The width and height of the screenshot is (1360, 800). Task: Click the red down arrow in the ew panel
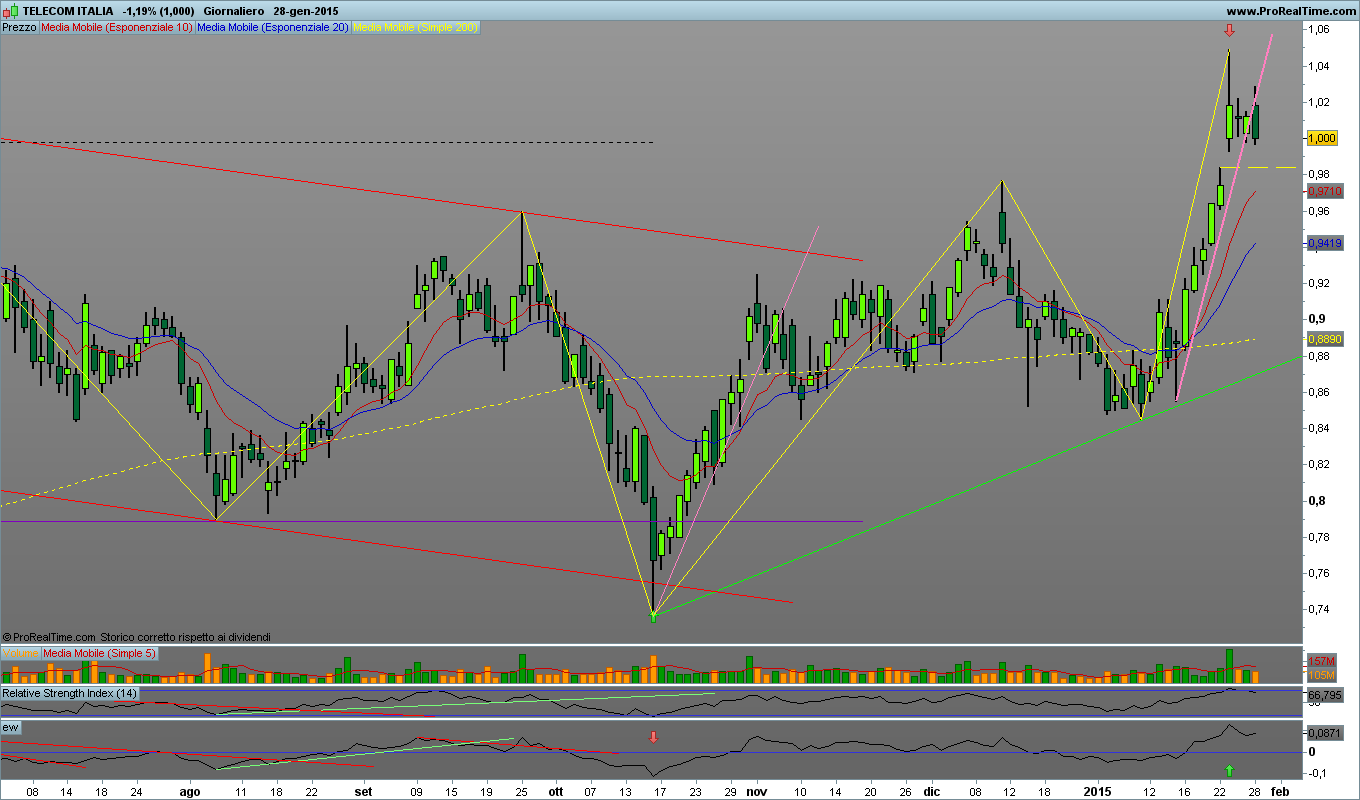click(x=653, y=738)
